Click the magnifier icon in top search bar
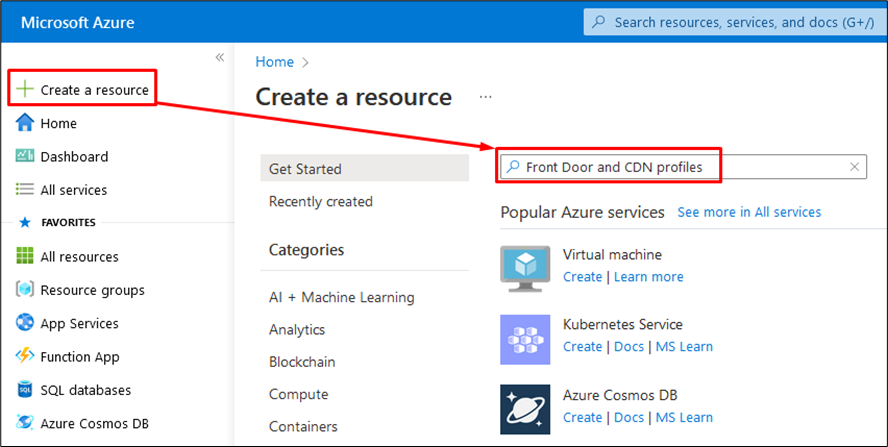The height and width of the screenshot is (447, 888). [x=598, y=22]
